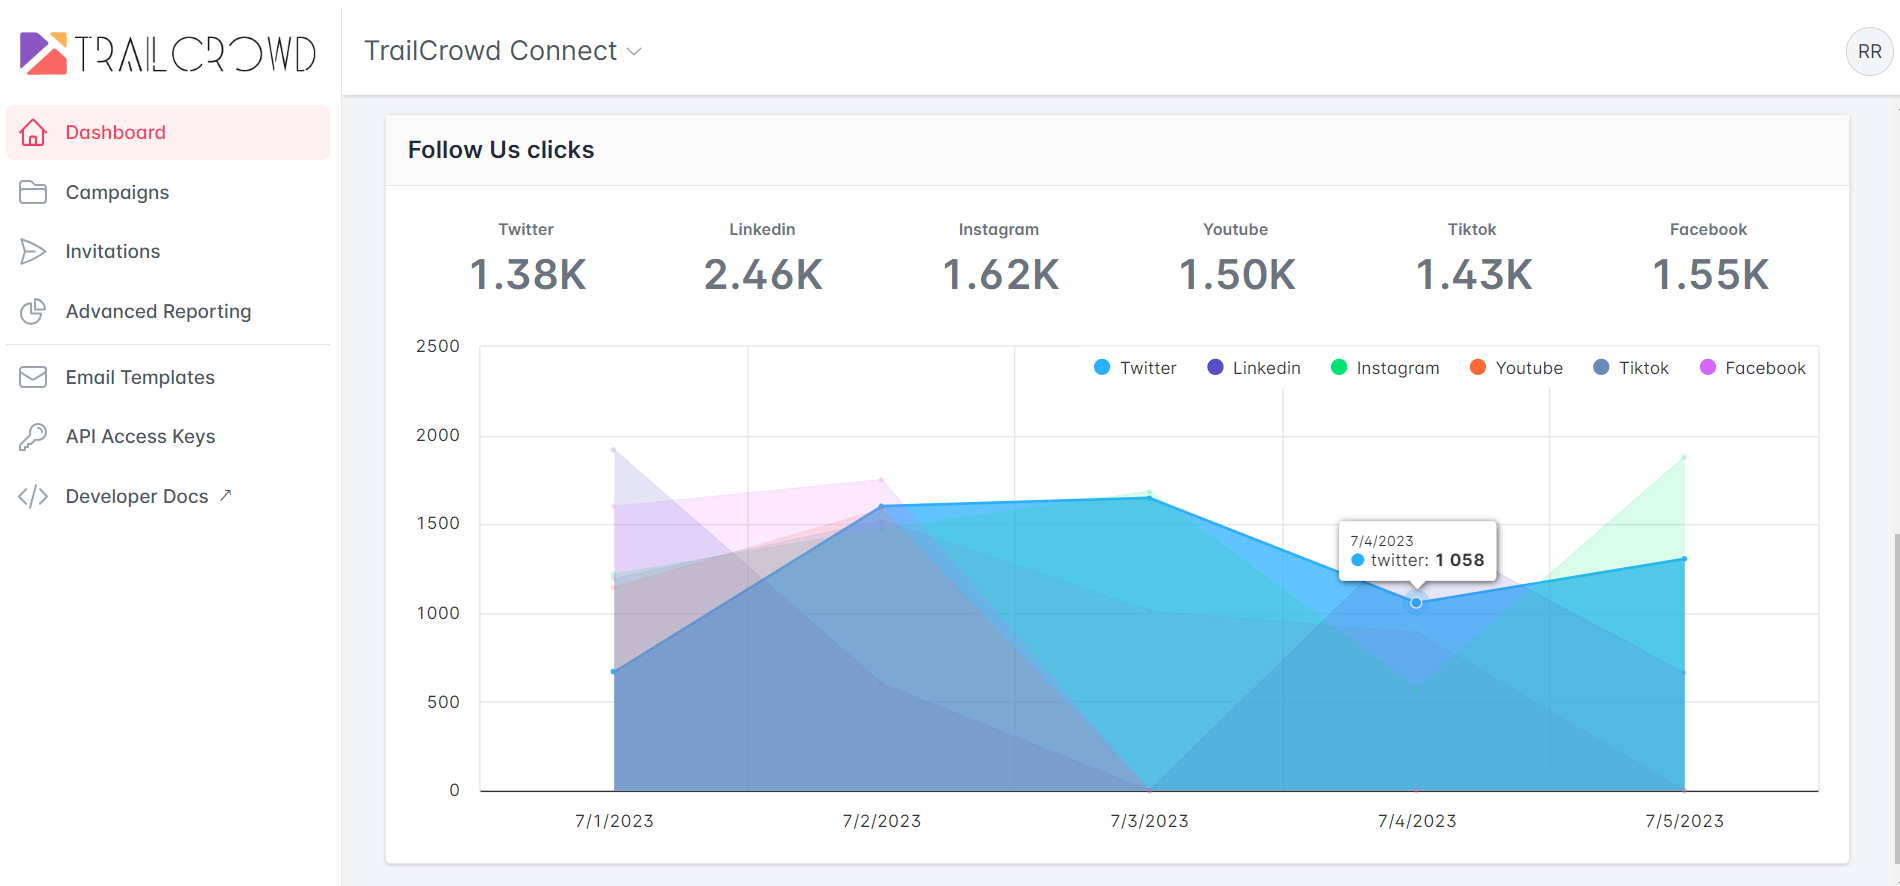Click the Advanced Reporting pie chart icon
This screenshot has width=1900, height=886.
tap(33, 311)
